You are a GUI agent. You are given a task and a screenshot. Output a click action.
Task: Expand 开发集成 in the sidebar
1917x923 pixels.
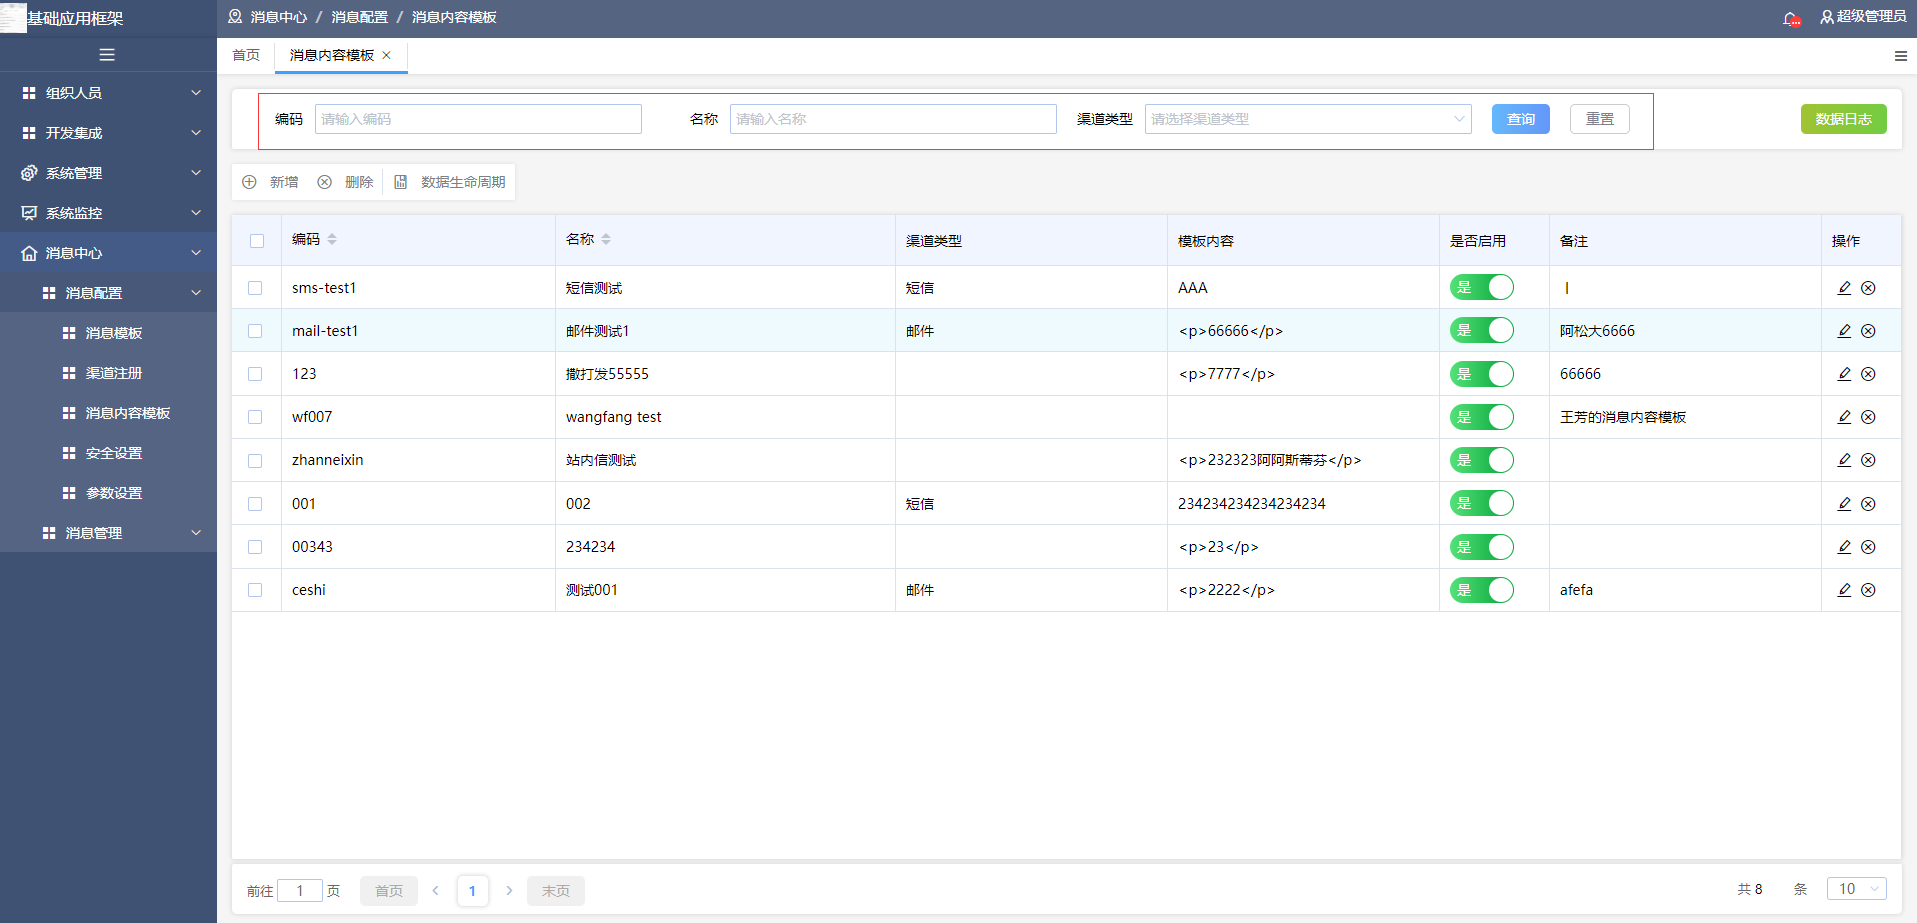(108, 132)
